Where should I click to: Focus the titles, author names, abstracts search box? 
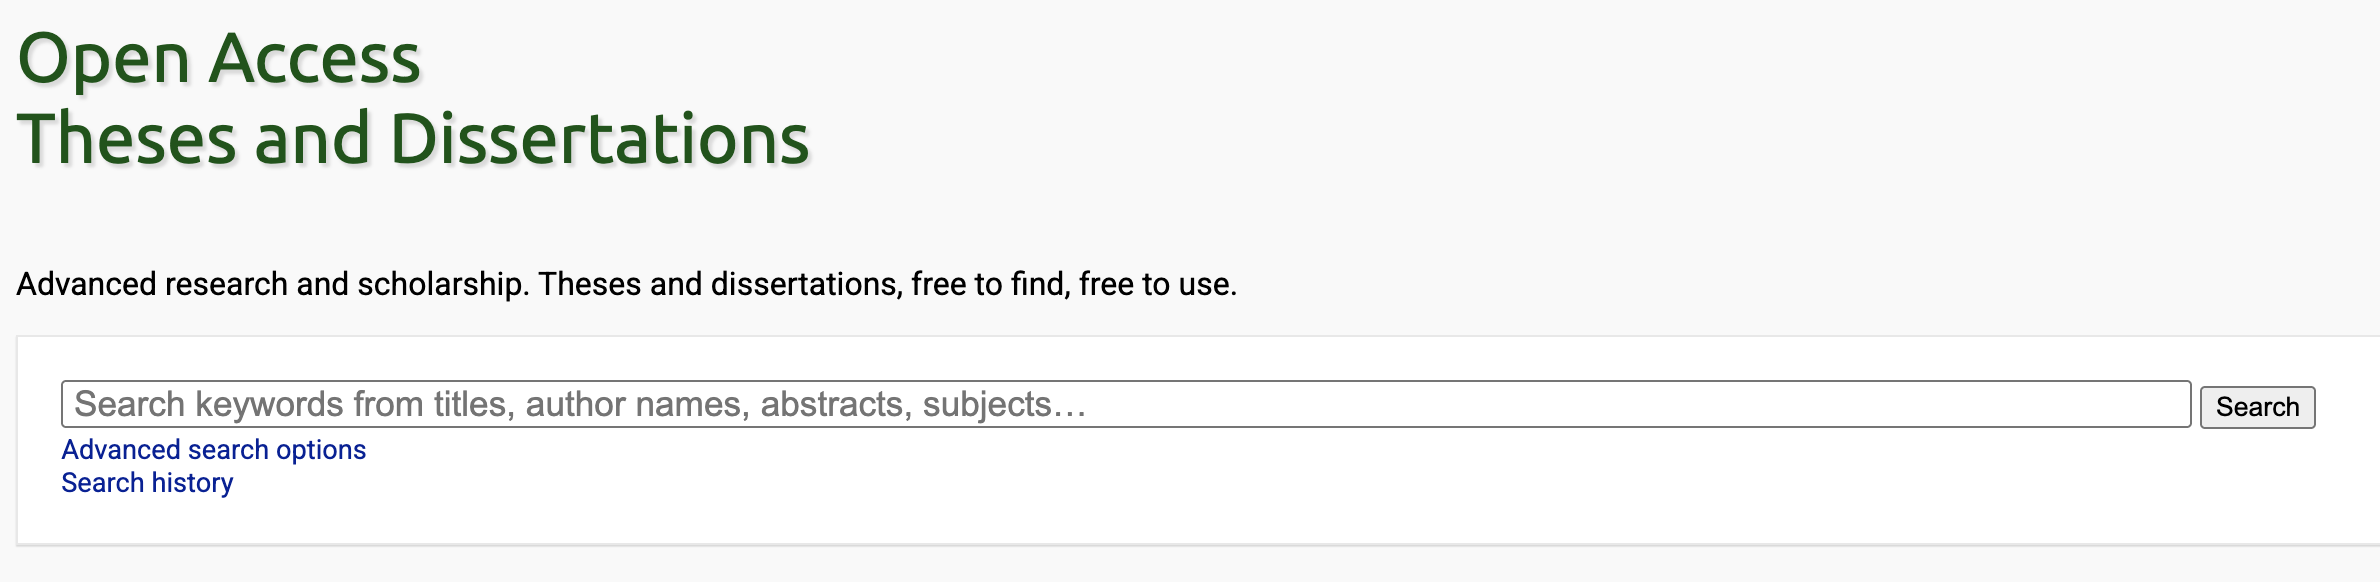click(x=1125, y=404)
